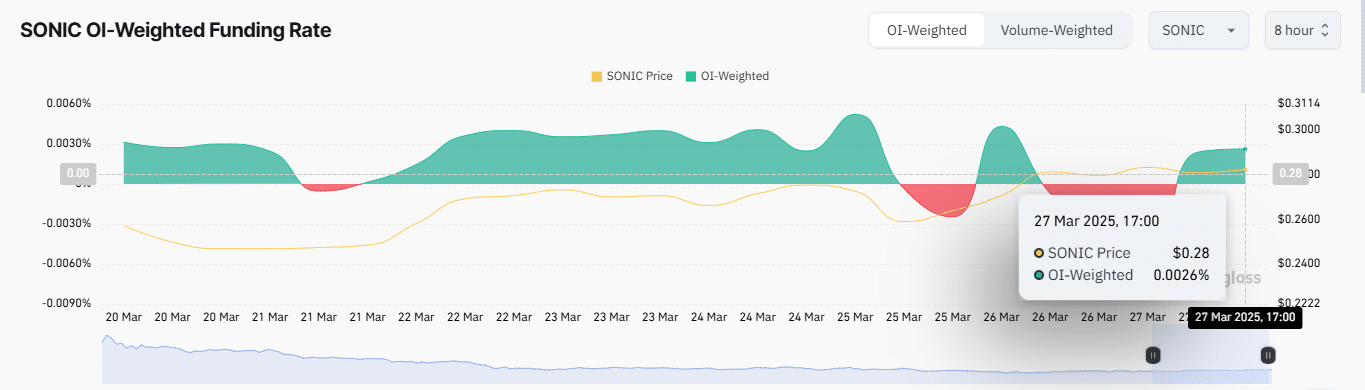Image resolution: width=1365 pixels, height=390 pixels.
Task: Click the left range slider handle
Action: 1153,354
